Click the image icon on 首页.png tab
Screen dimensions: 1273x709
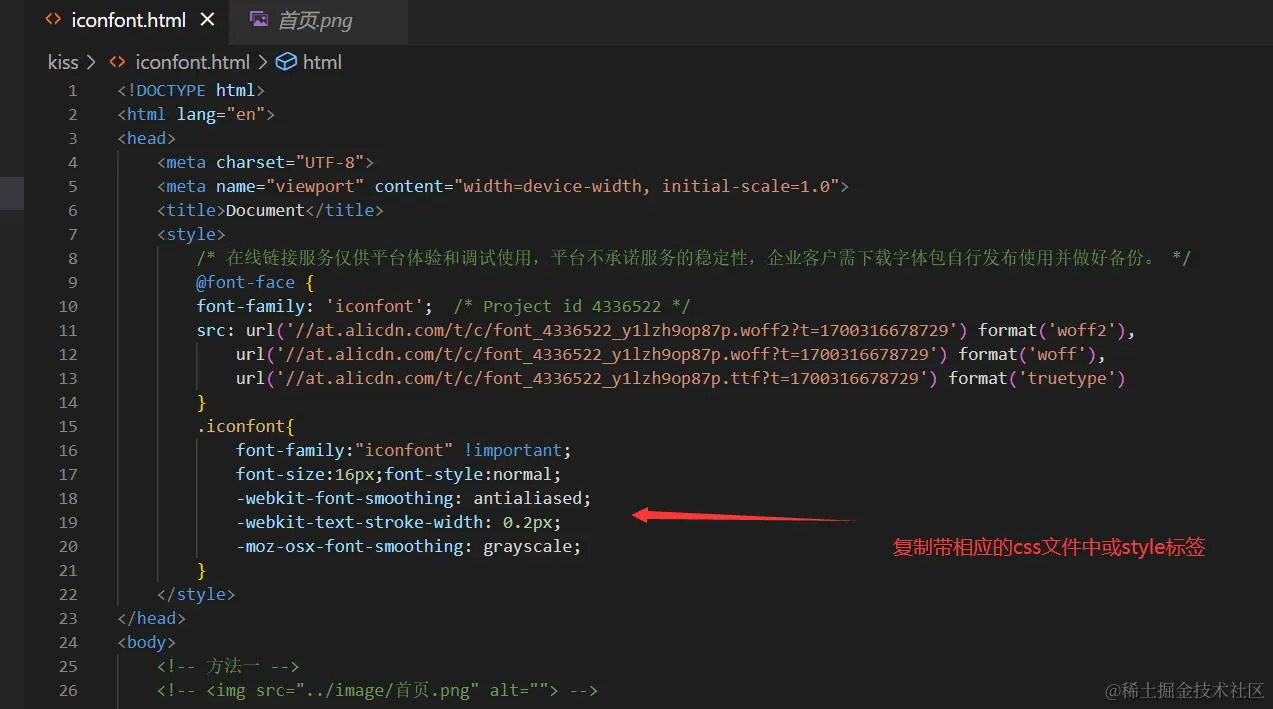pos(259,19)
